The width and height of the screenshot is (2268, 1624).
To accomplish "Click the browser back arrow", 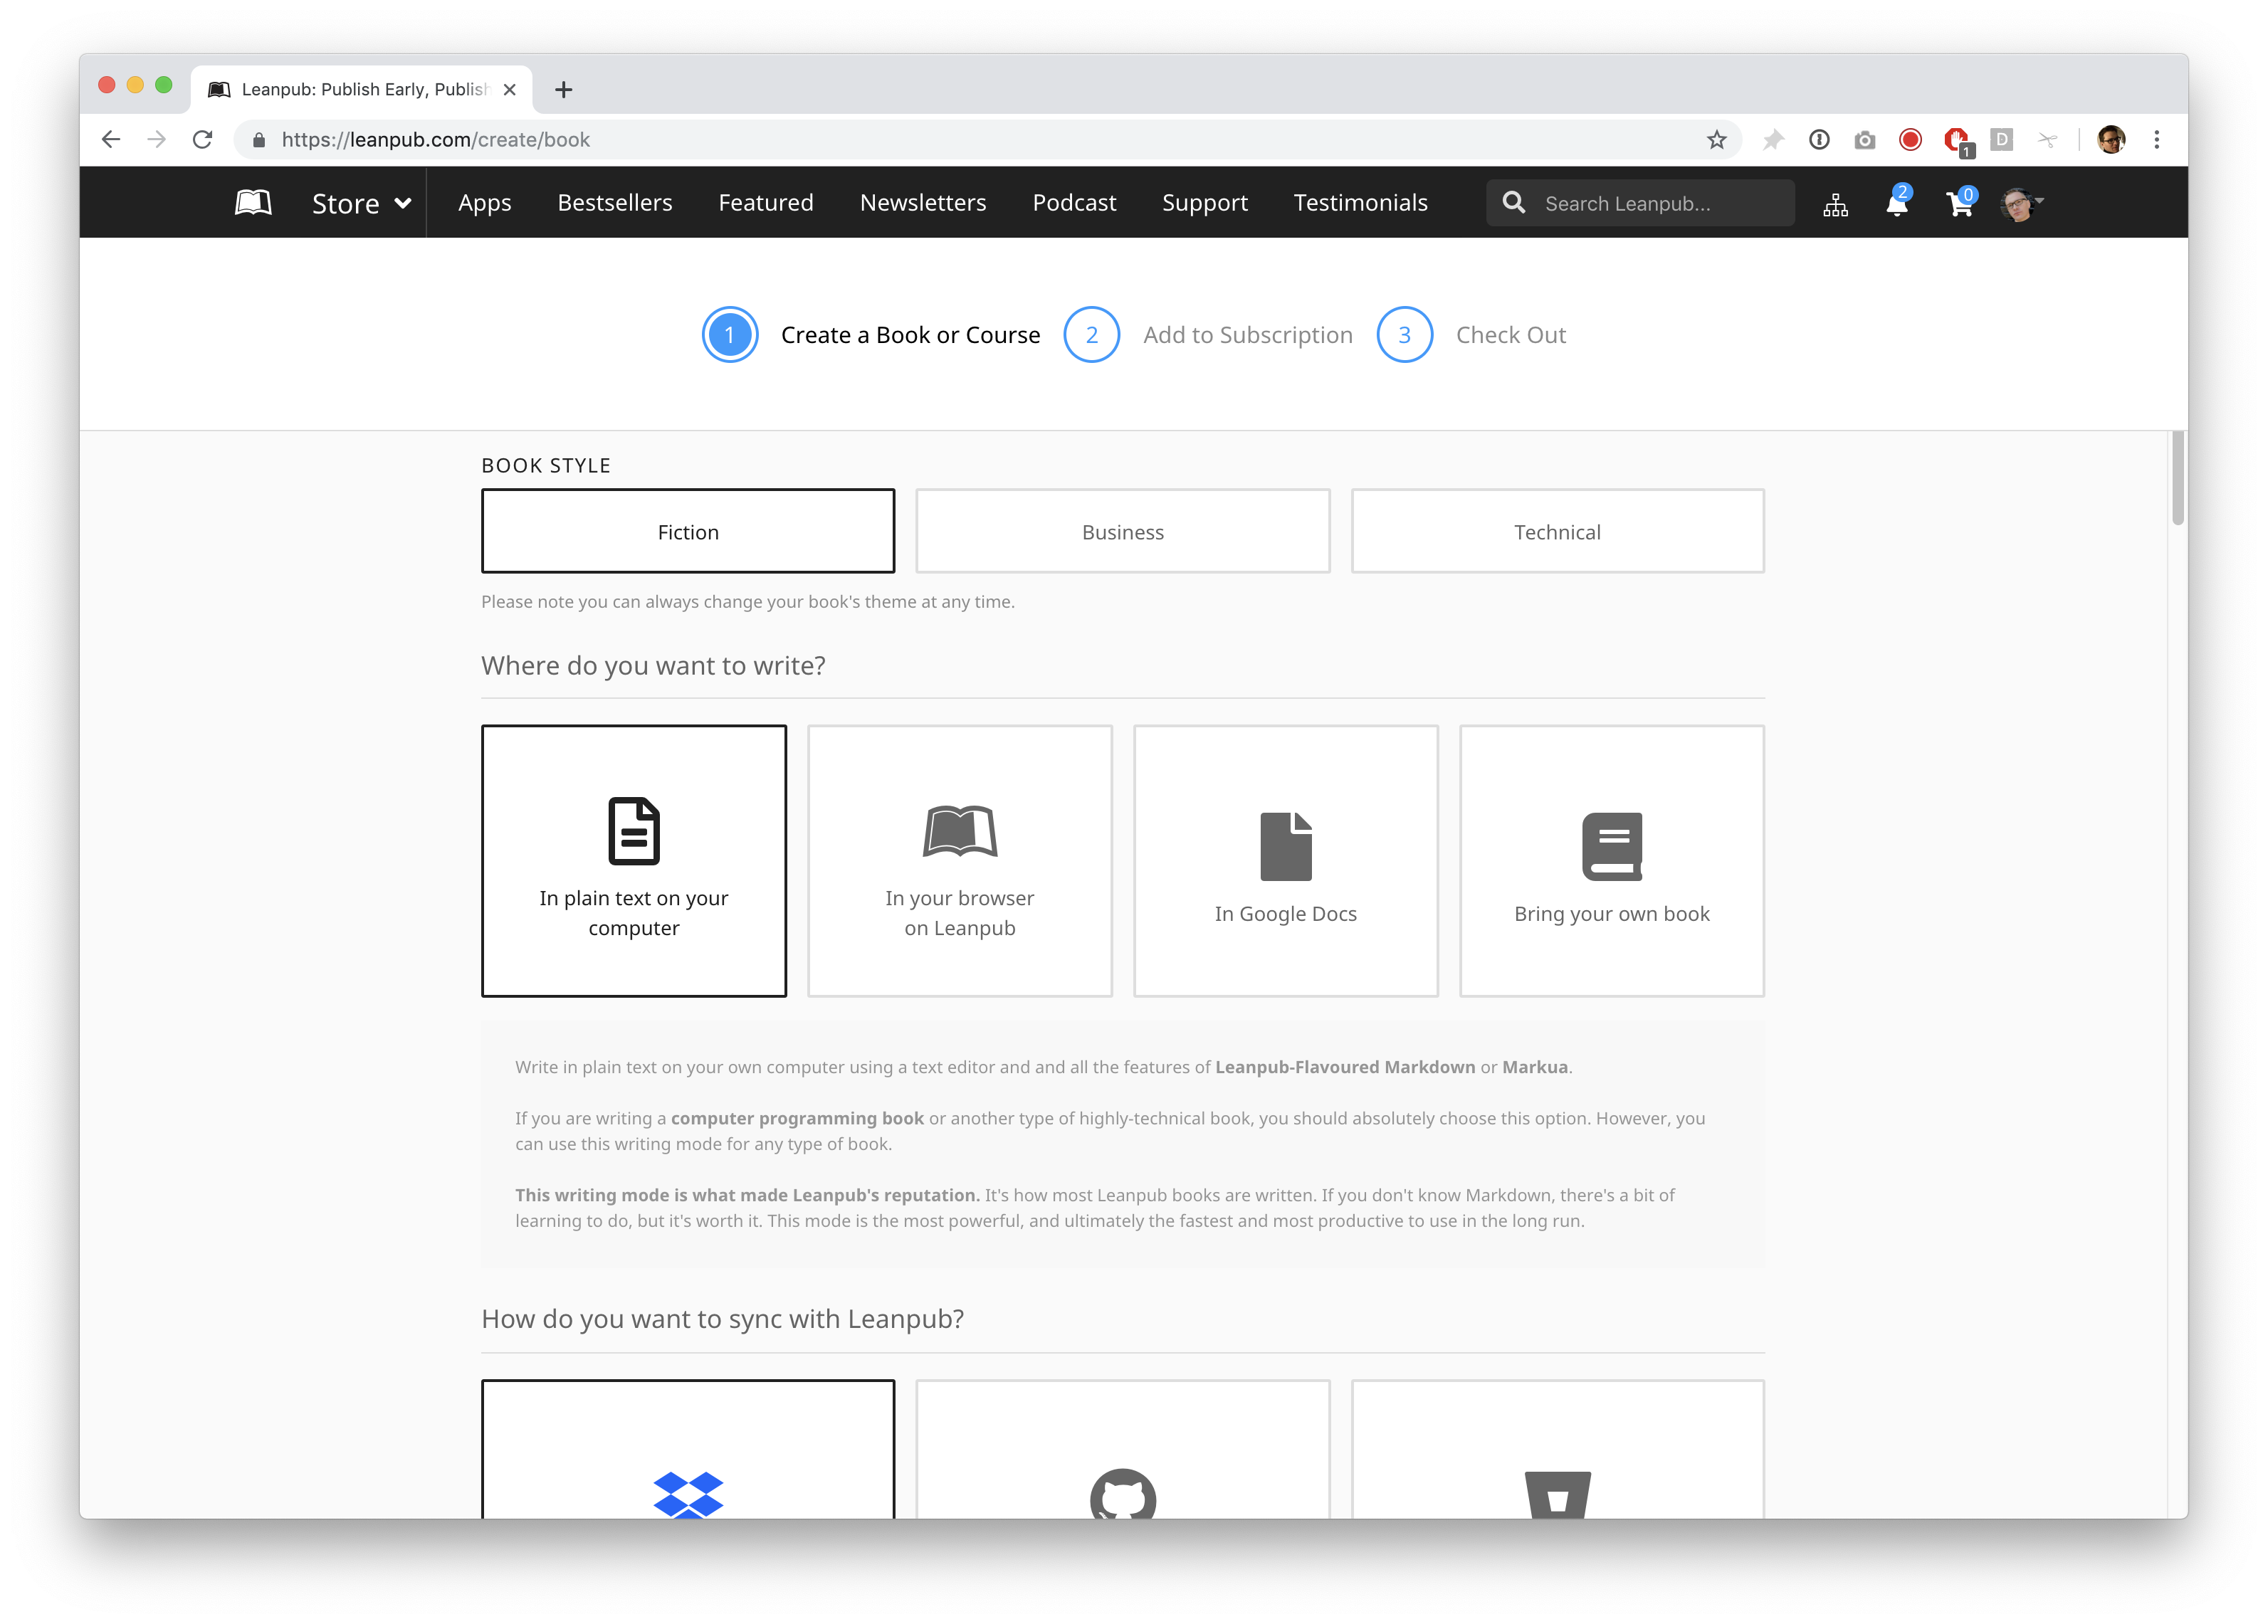I will point(111,140).
